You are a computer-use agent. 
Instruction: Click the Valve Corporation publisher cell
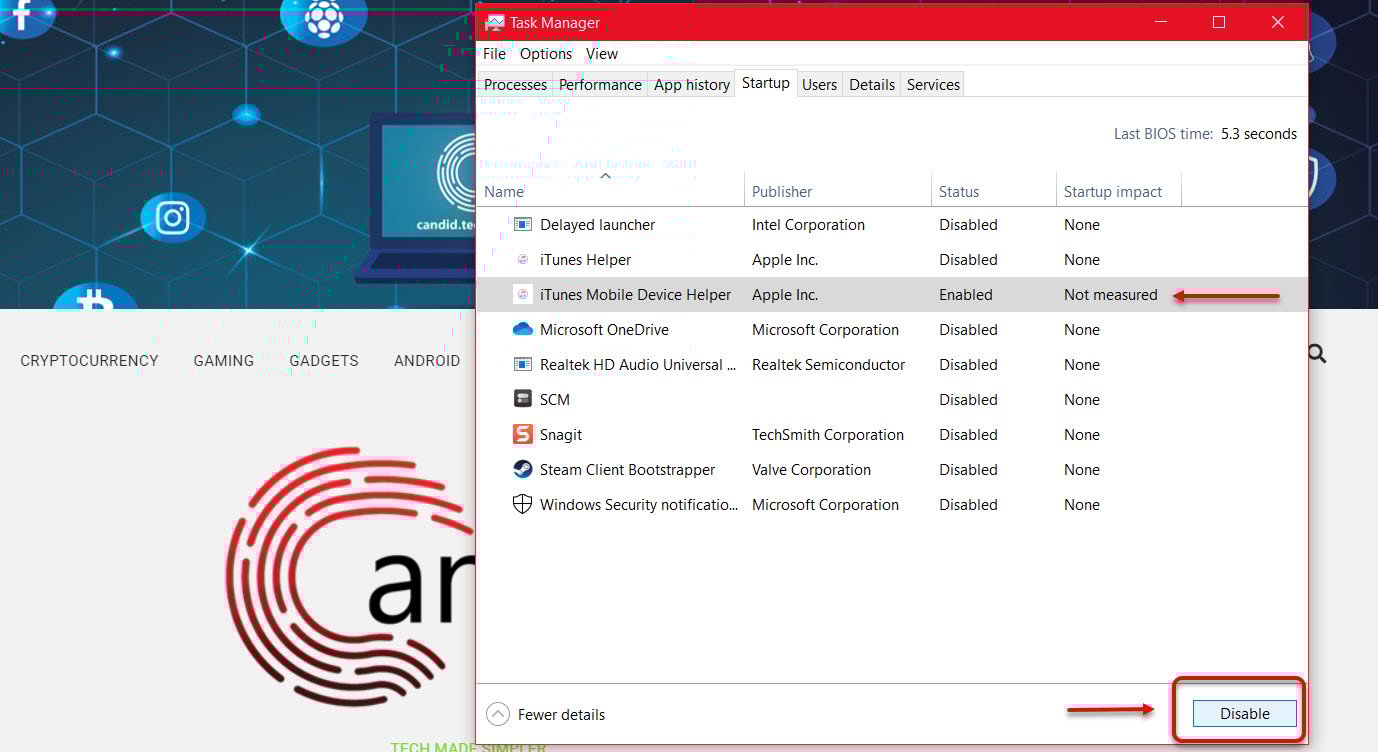point(812,470)
